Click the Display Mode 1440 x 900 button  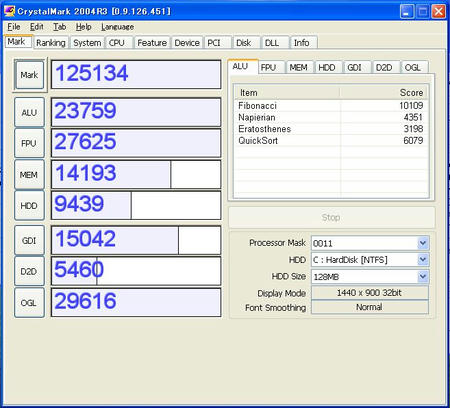click(x=369, y=293)
